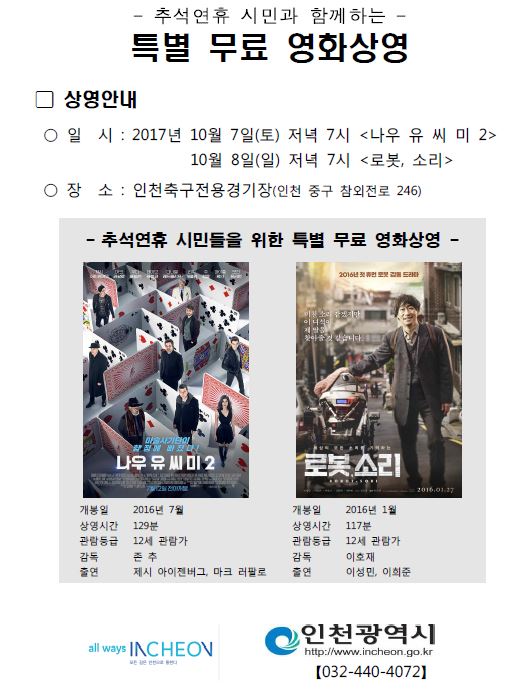This screenshot has height=694, width=527.
Task: Click the 인천축구전용경기장 venue text
Action: point(202,190)
